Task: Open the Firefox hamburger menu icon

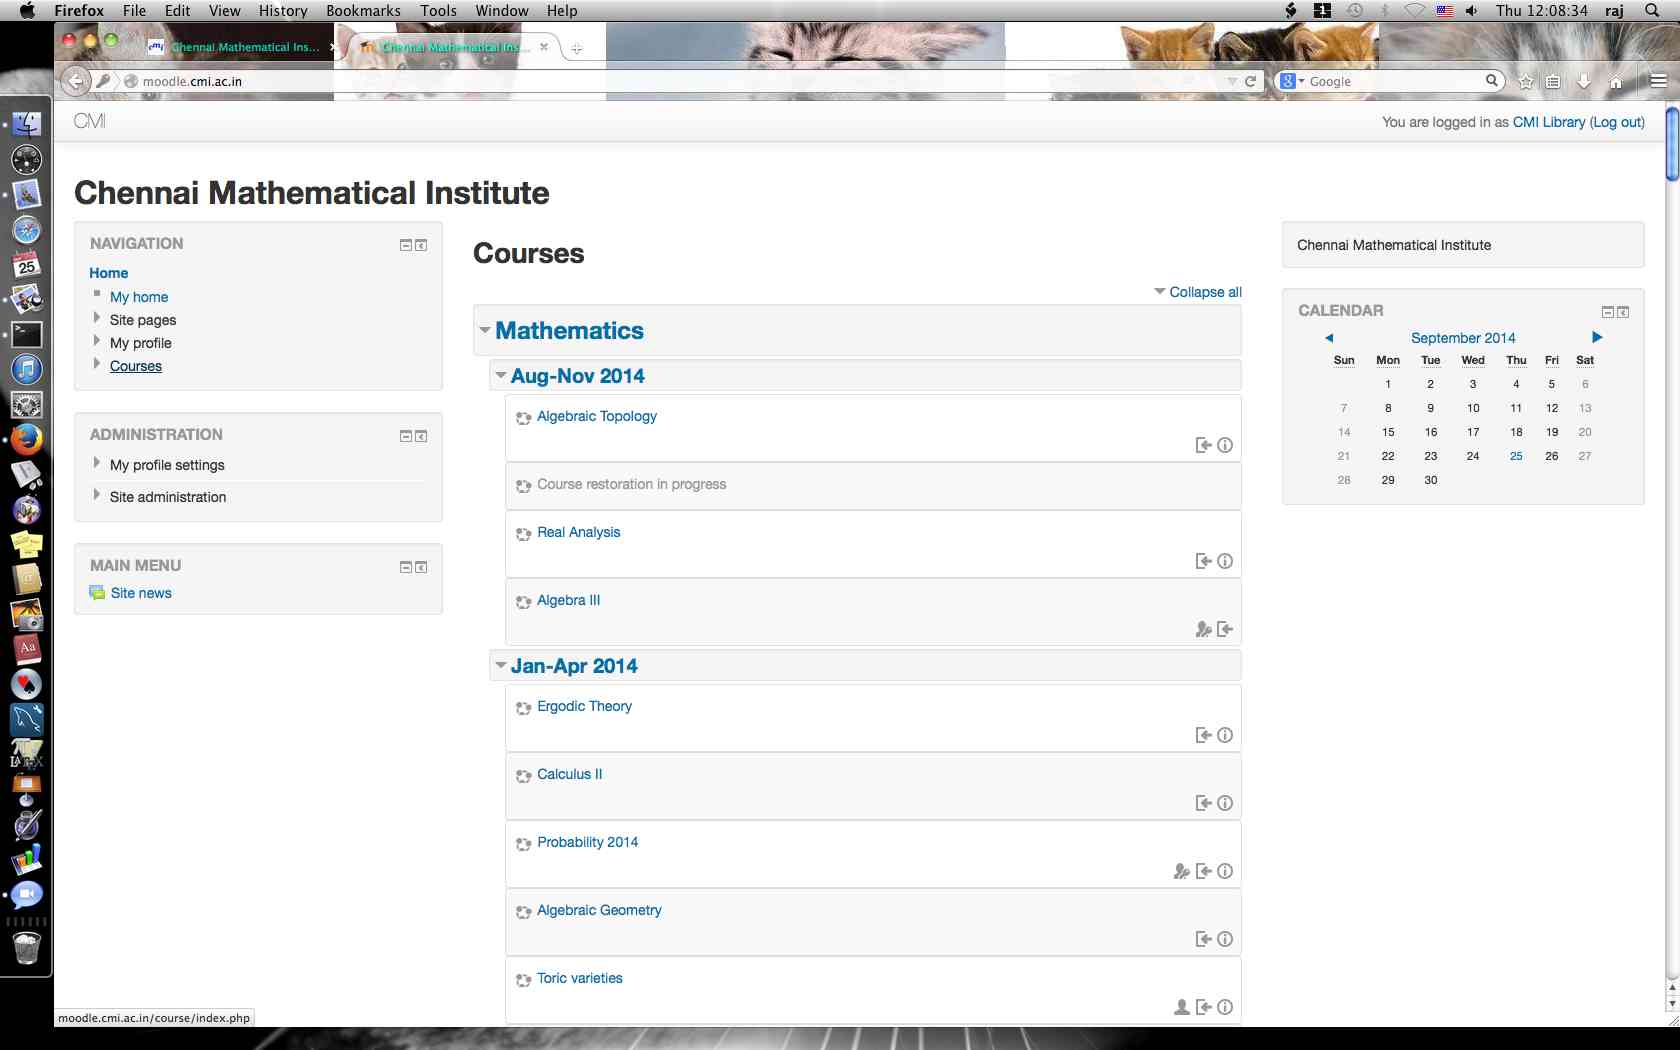Action: (1659, 82)
